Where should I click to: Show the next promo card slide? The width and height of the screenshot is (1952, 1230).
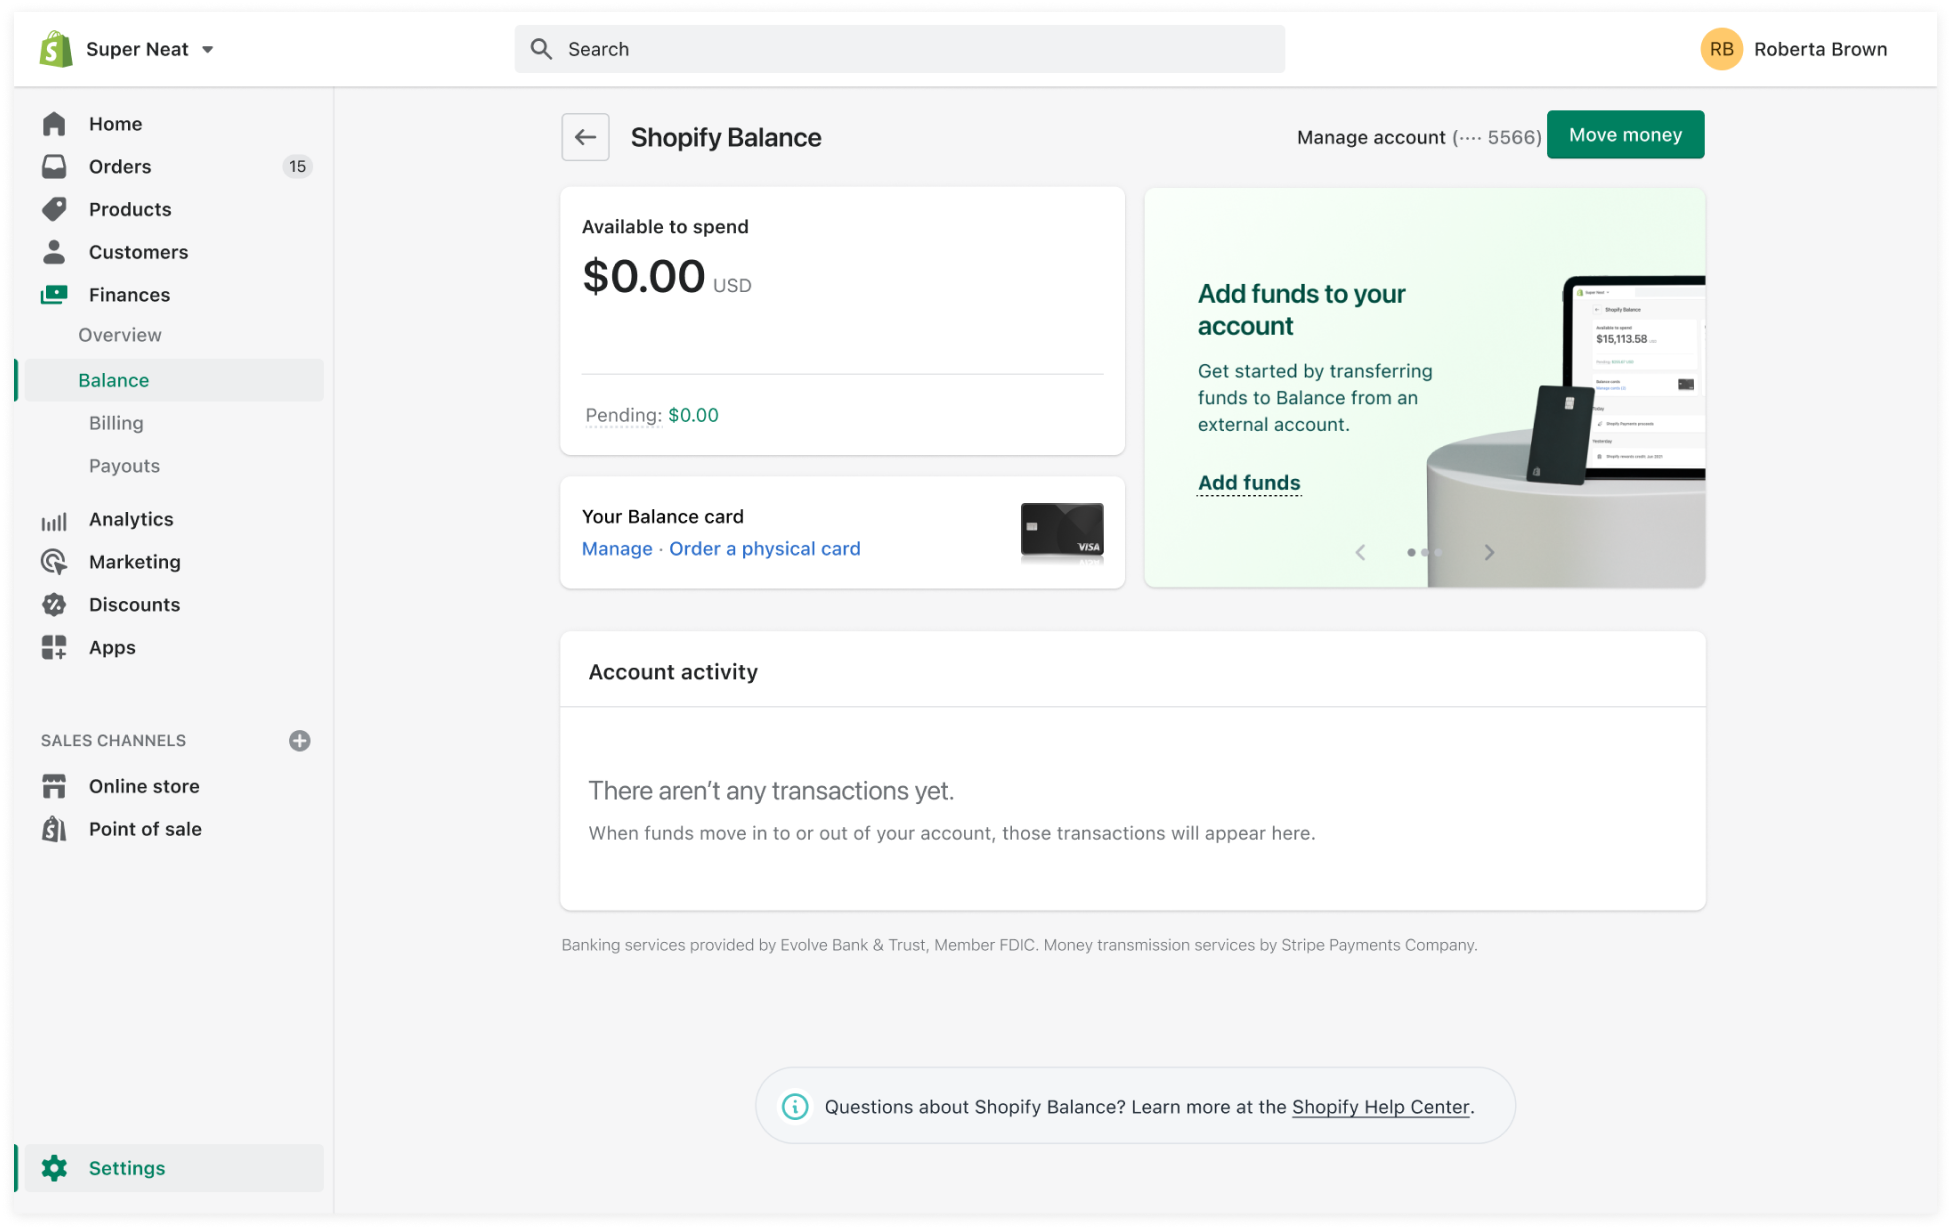(x=1489, y=552)
